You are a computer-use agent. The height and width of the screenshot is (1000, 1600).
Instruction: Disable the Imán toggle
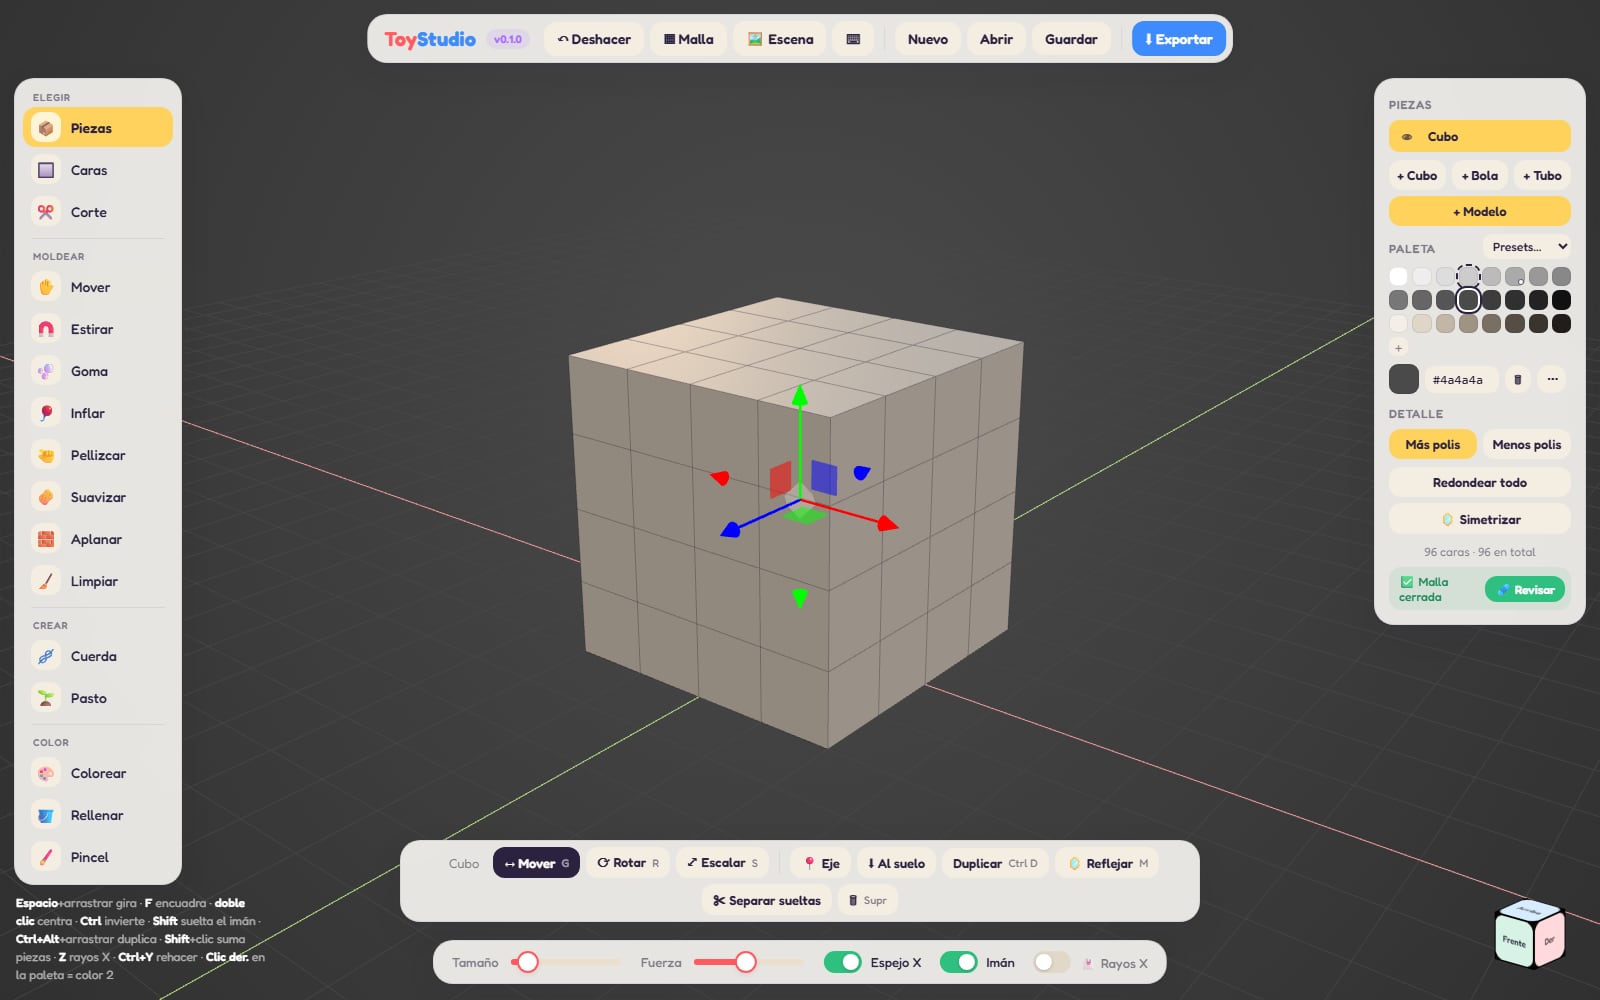959,962
